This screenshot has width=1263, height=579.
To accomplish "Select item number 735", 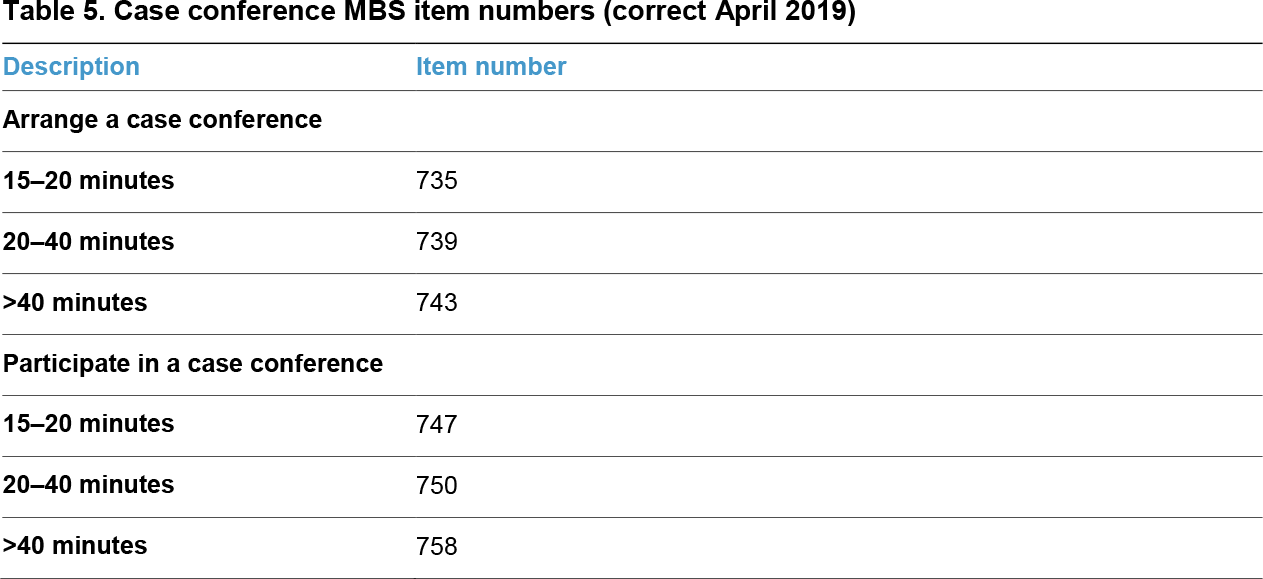I will pos(437,181).
